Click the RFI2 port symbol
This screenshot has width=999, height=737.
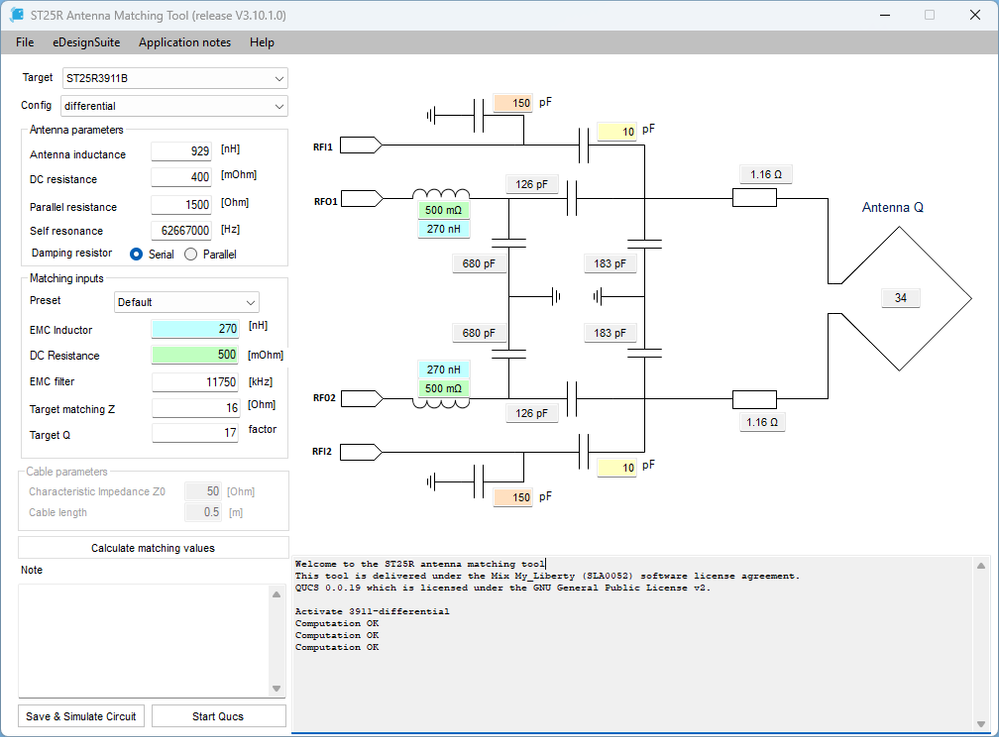click(361, 452)
